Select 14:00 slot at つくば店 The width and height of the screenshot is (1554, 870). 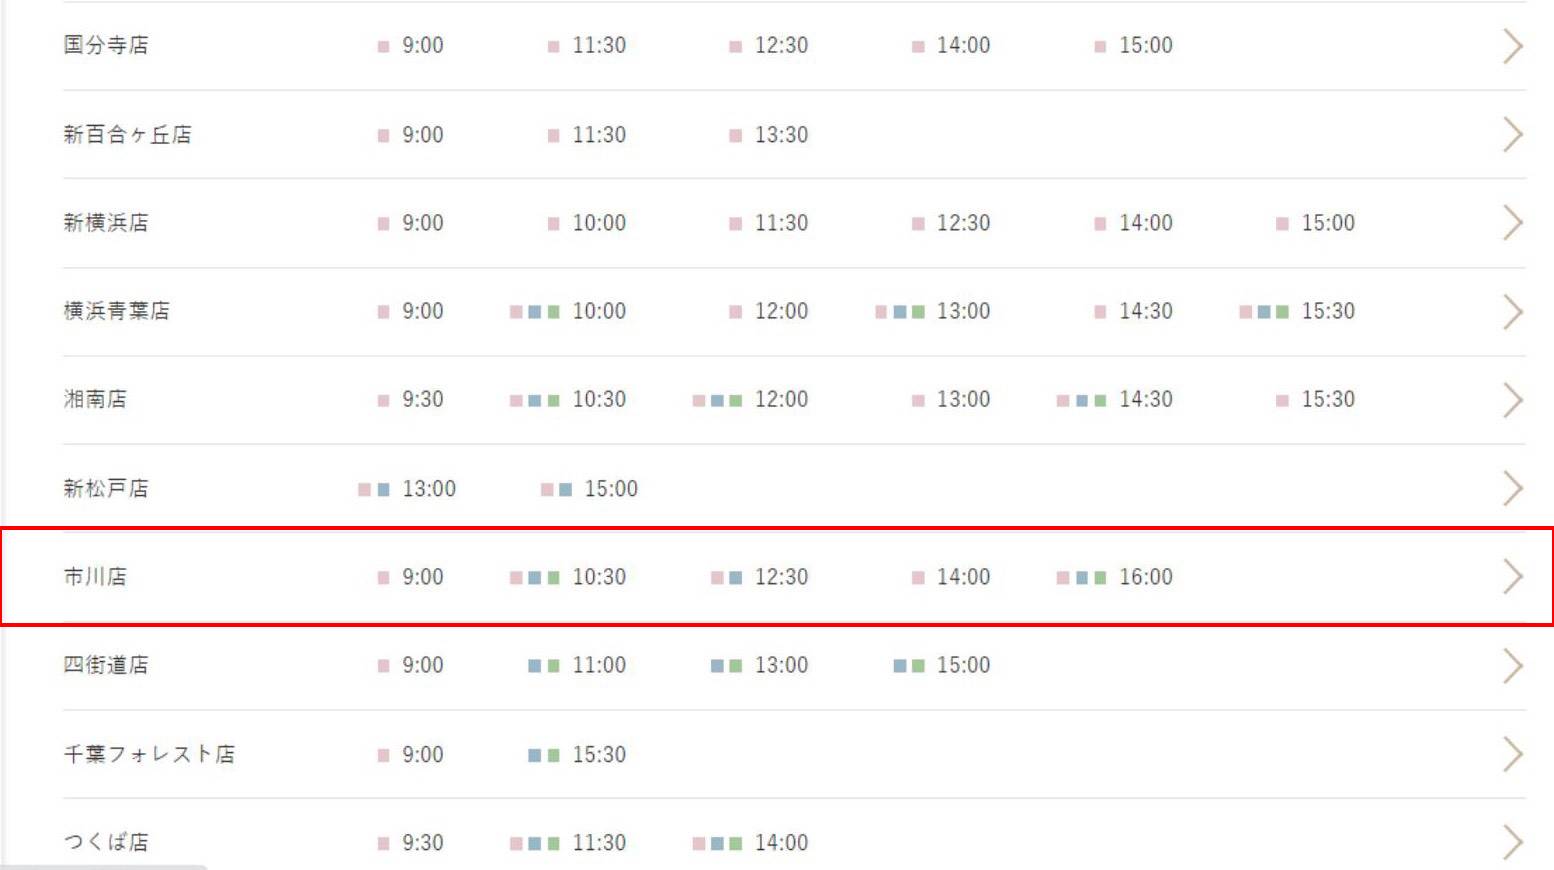[781, 843]
